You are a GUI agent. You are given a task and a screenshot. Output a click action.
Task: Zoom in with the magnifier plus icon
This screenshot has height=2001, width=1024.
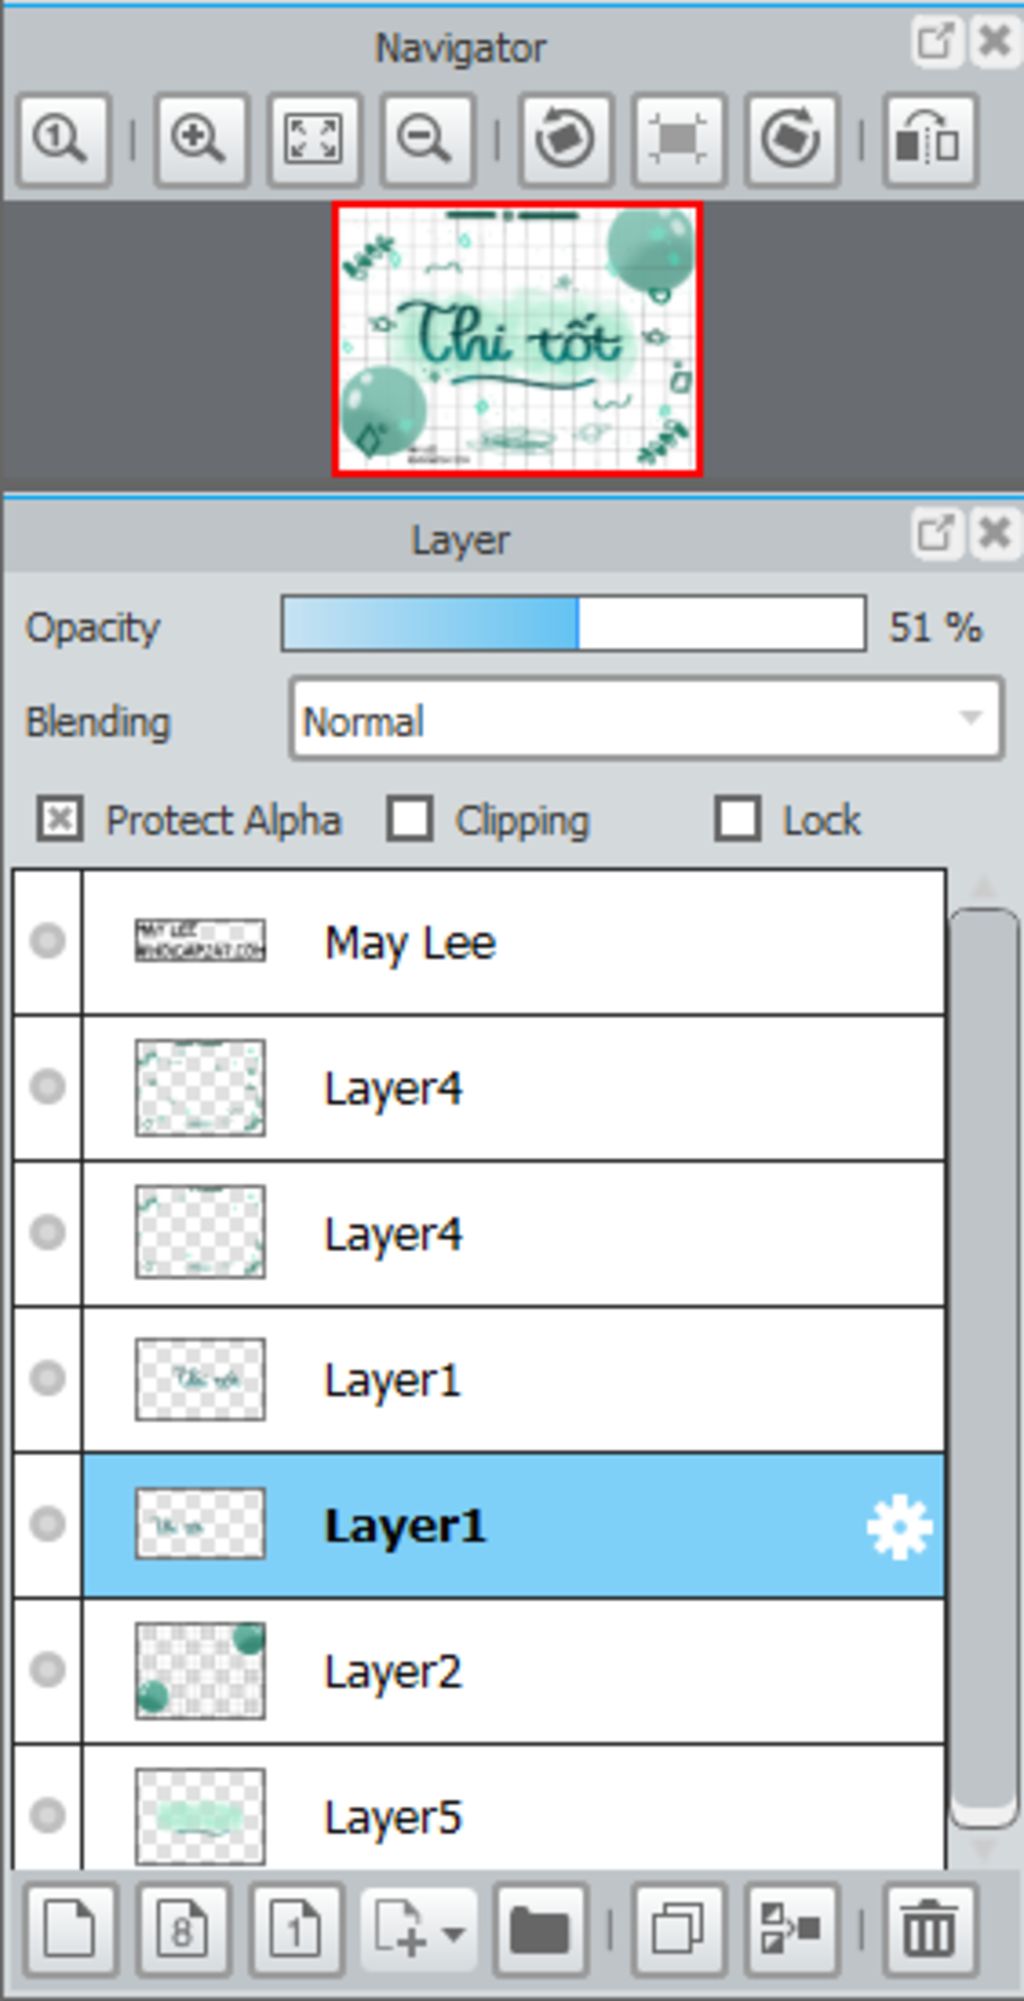point(200,139)
